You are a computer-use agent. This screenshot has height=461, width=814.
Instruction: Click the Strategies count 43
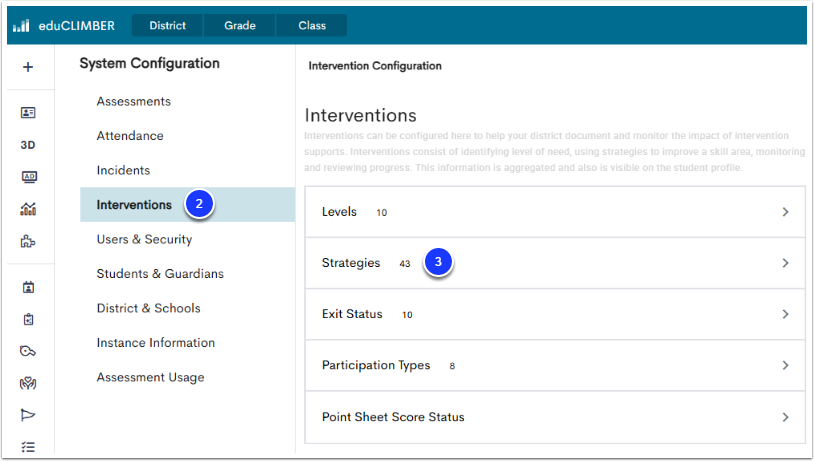(405, 264)
